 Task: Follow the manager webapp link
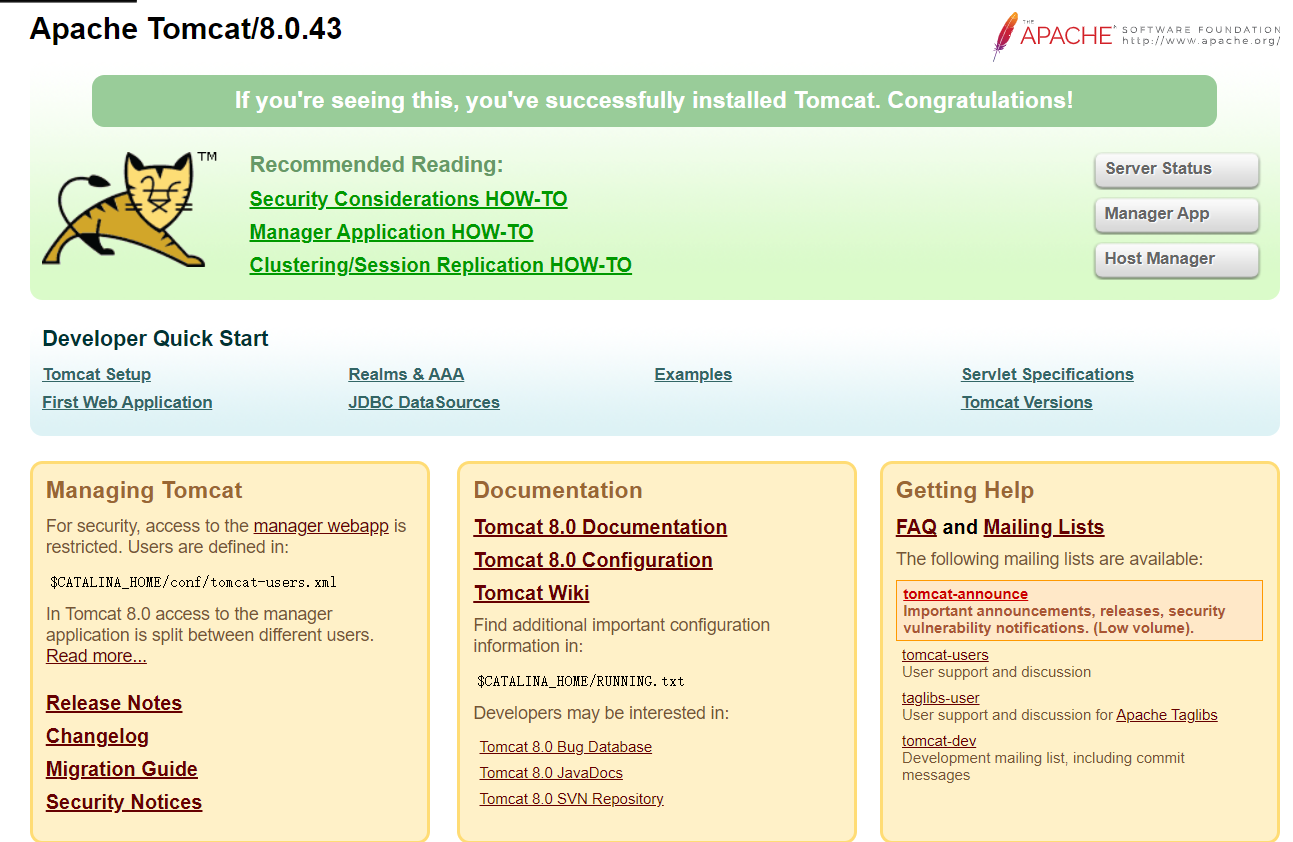tap(321, 526)
